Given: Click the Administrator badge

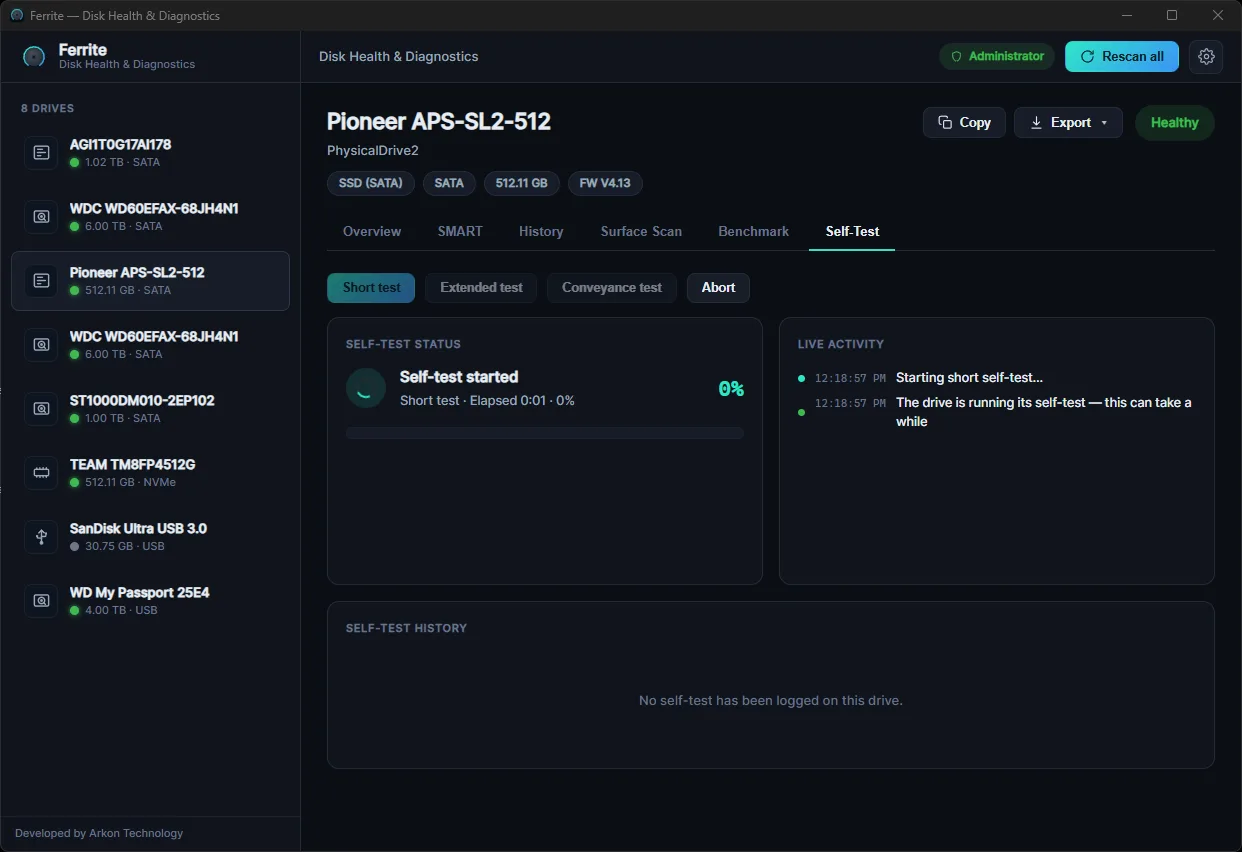Looking at the screenshot, I should [998, 57].
